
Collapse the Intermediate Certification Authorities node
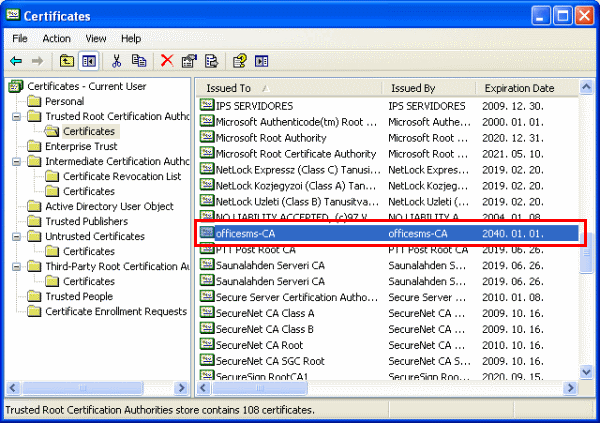click(16, 162)
